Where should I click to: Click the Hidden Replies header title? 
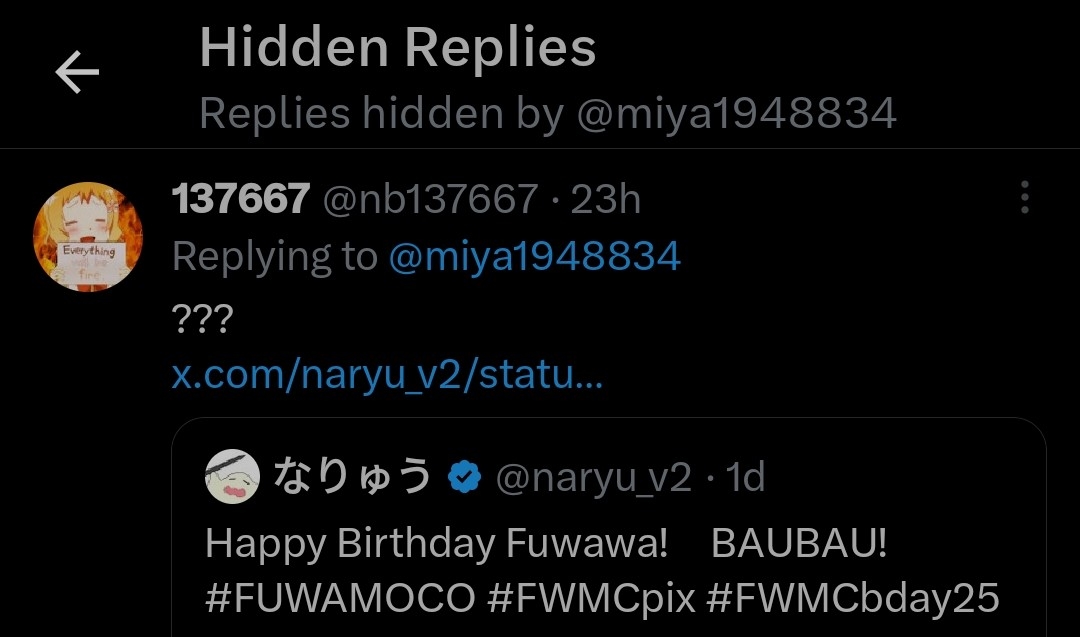(x=397, y=47)
